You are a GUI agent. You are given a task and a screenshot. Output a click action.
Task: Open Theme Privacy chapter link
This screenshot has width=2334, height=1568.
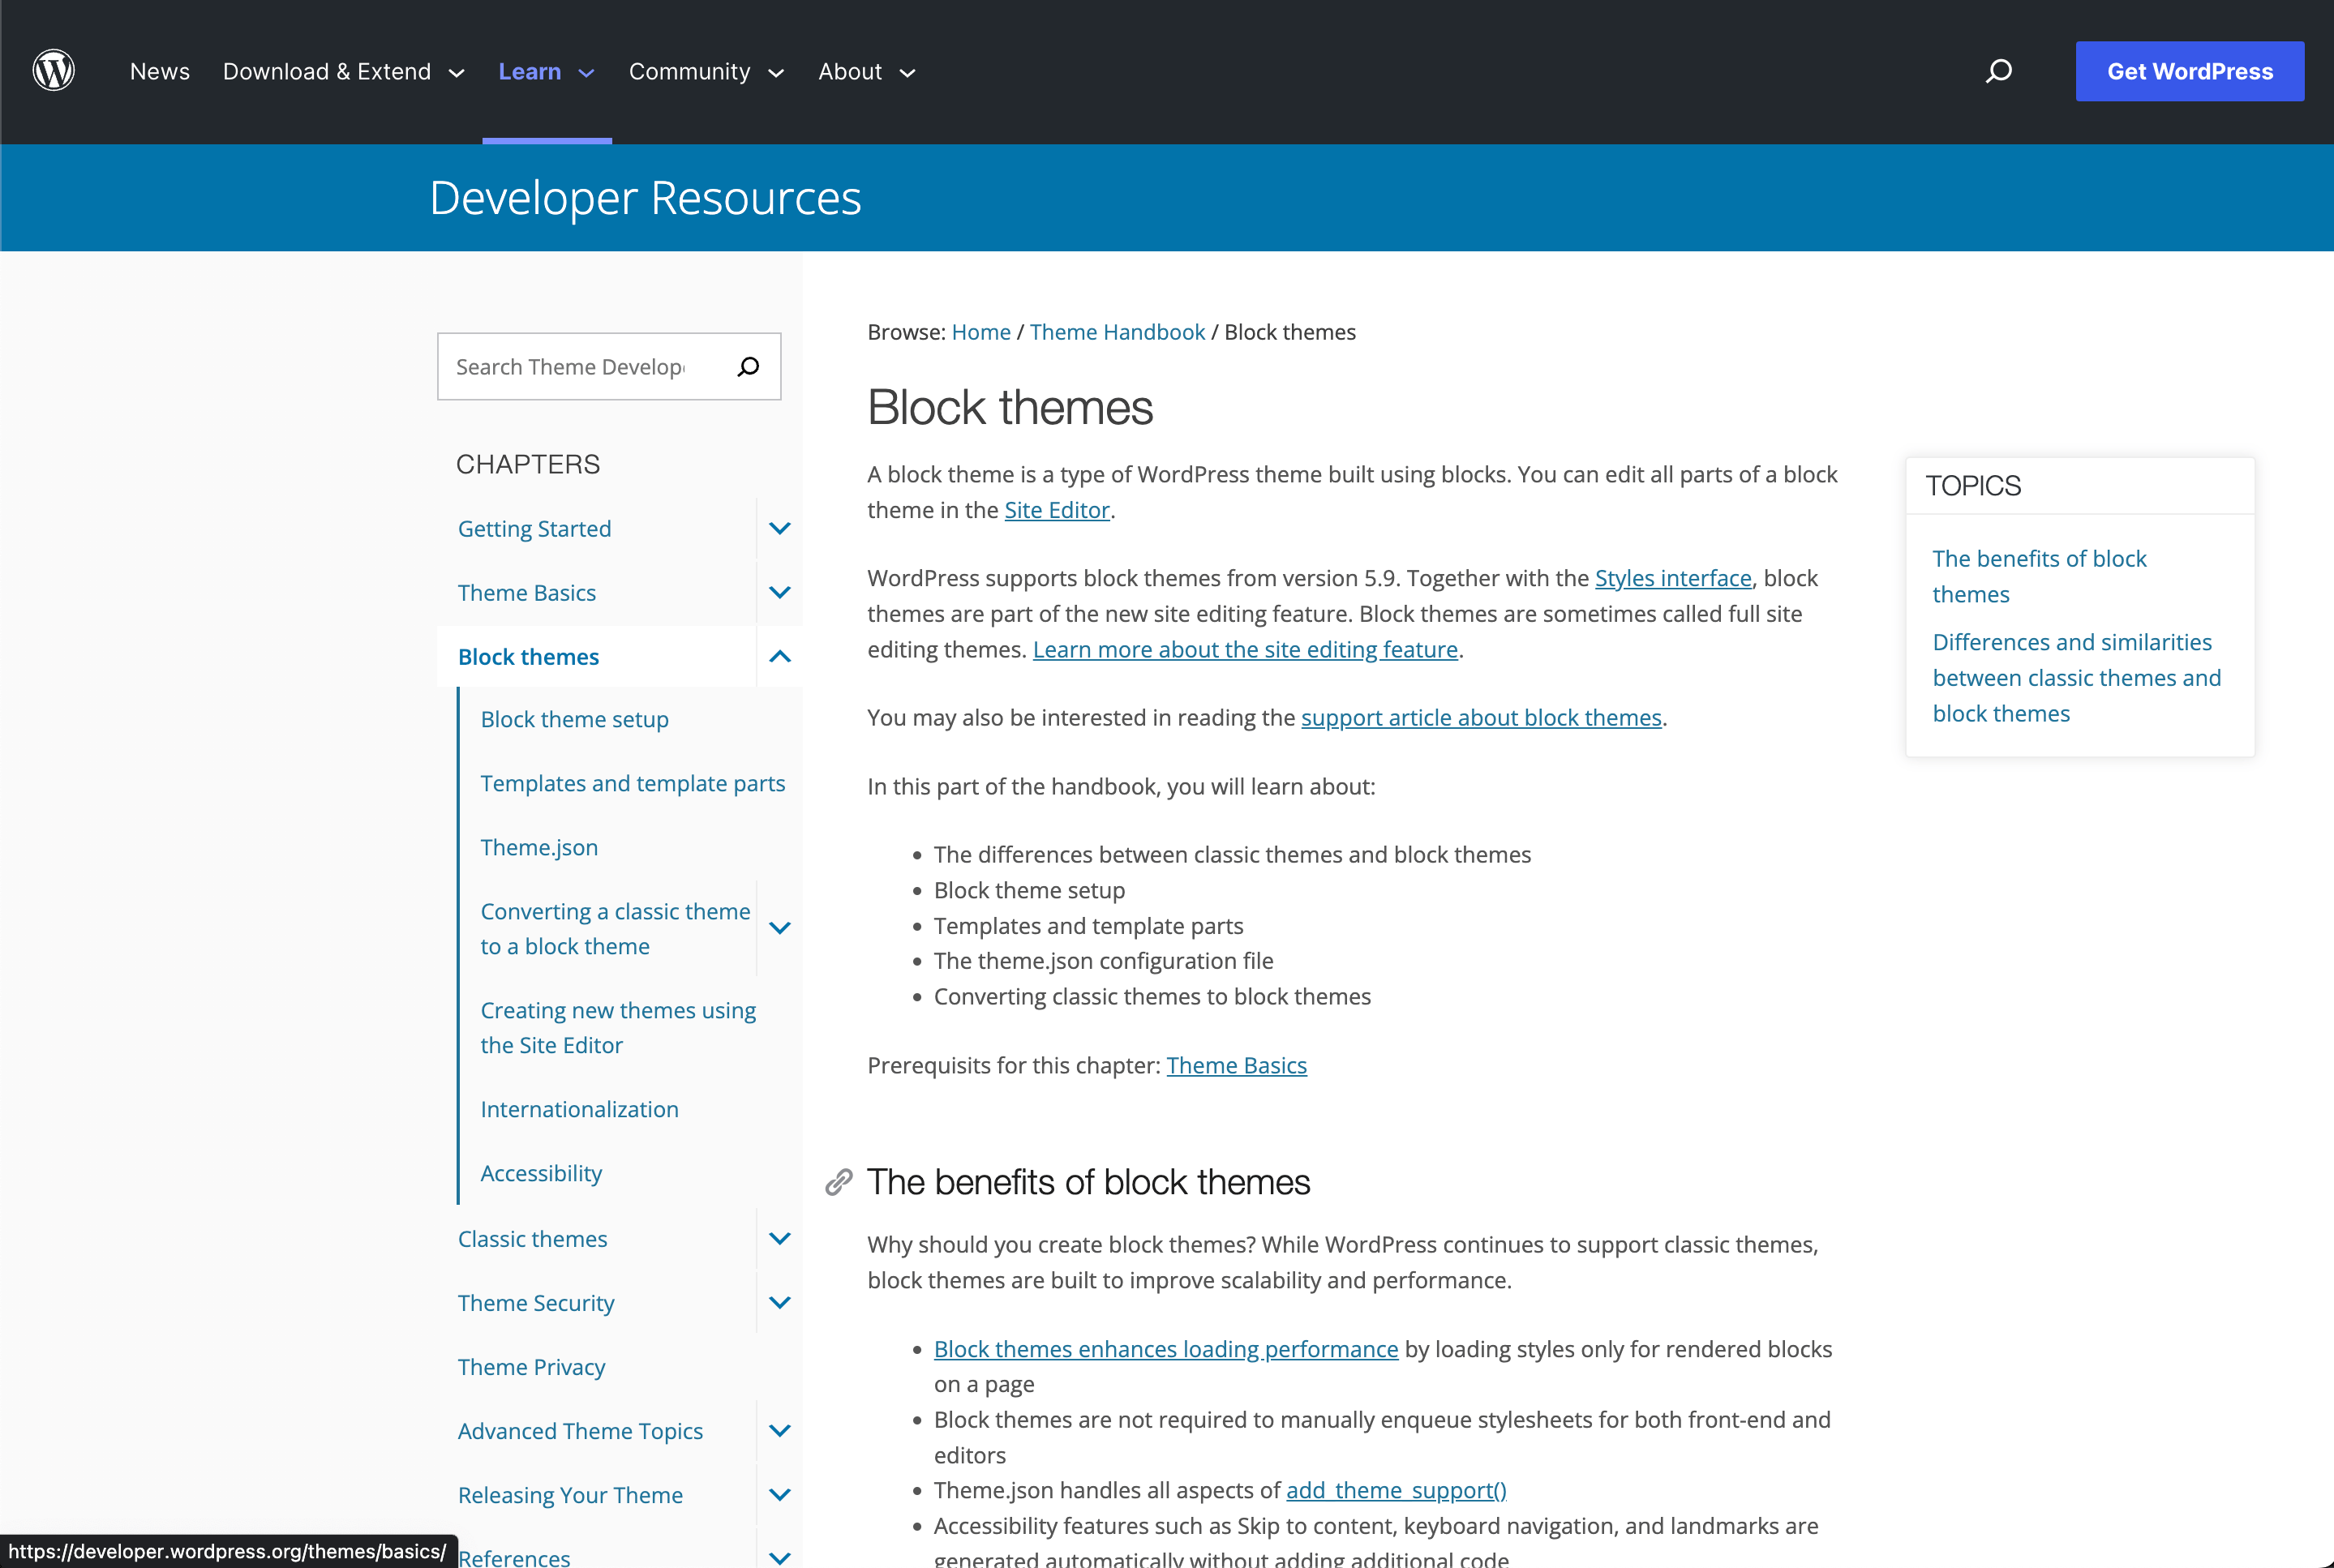pos(531,1367)
